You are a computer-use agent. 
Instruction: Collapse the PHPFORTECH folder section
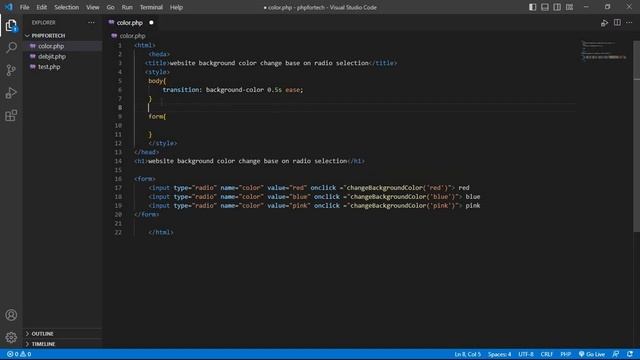48,36
